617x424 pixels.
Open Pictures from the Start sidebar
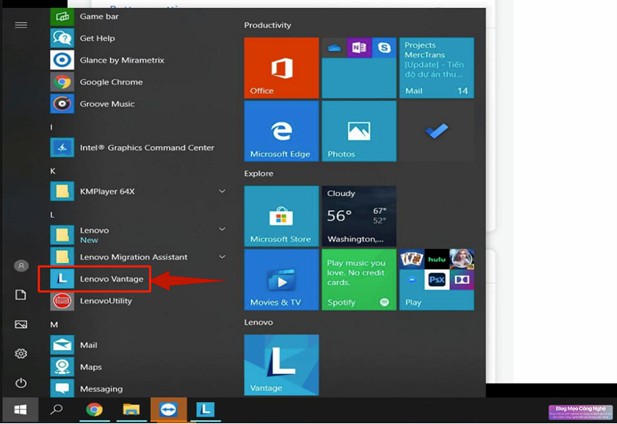point(21,324)
